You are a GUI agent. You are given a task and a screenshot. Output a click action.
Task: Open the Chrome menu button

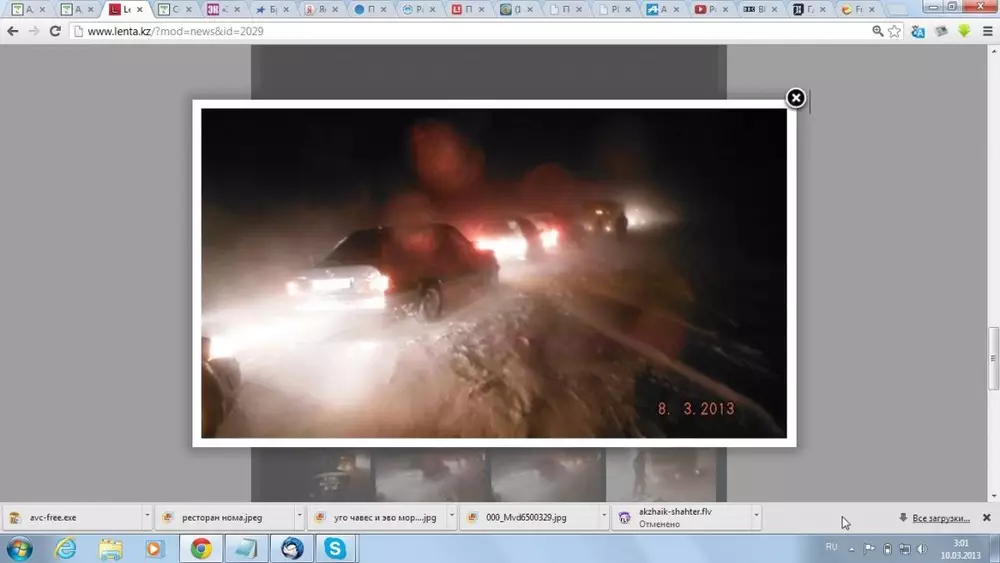pos(987,31)
